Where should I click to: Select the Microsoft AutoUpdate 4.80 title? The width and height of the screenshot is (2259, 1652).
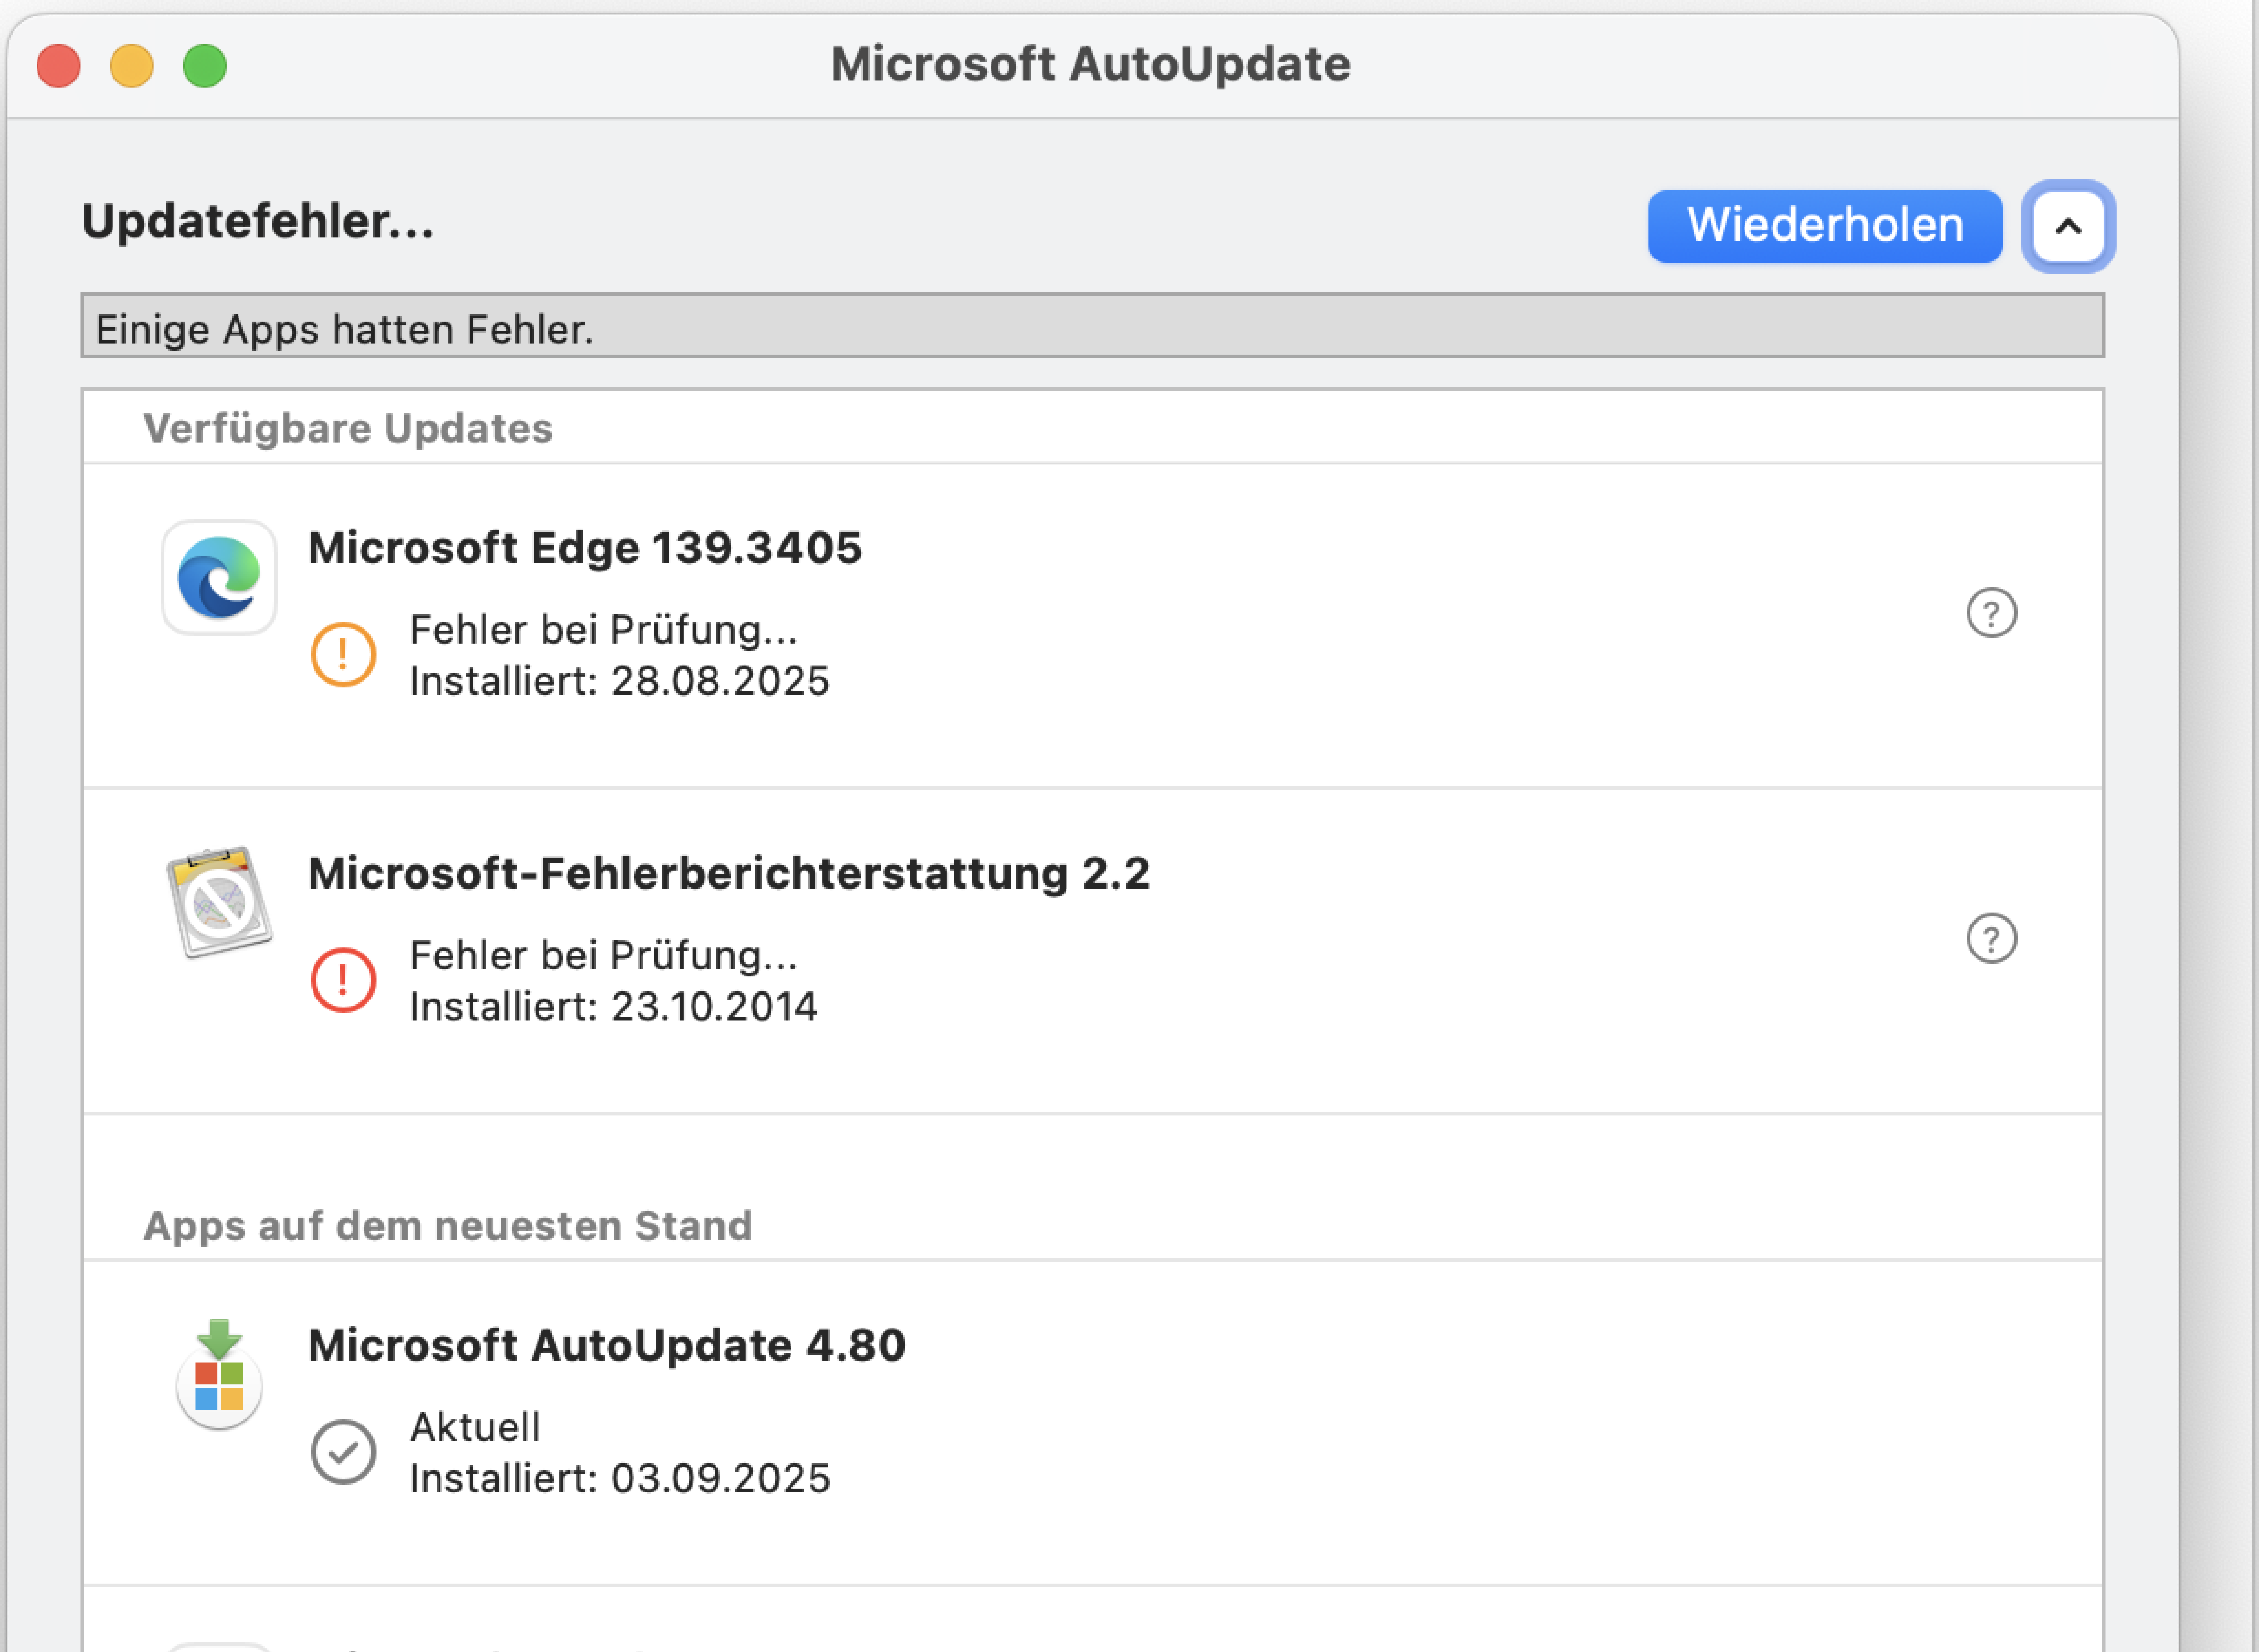606,1345
